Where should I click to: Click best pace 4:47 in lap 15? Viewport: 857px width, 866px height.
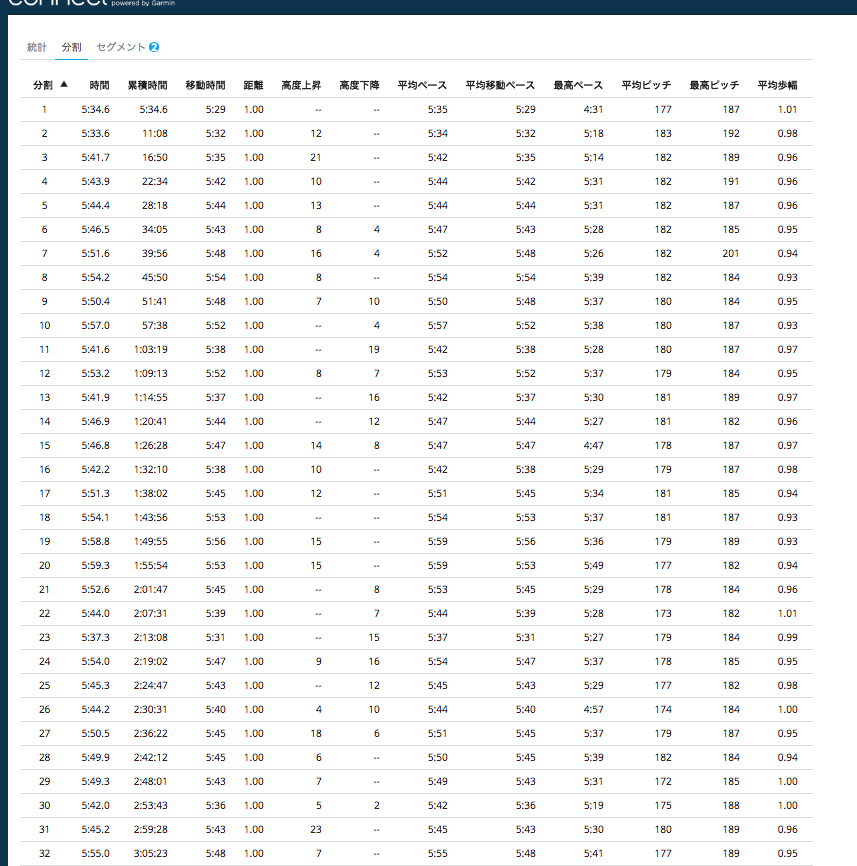pos(594,446)
